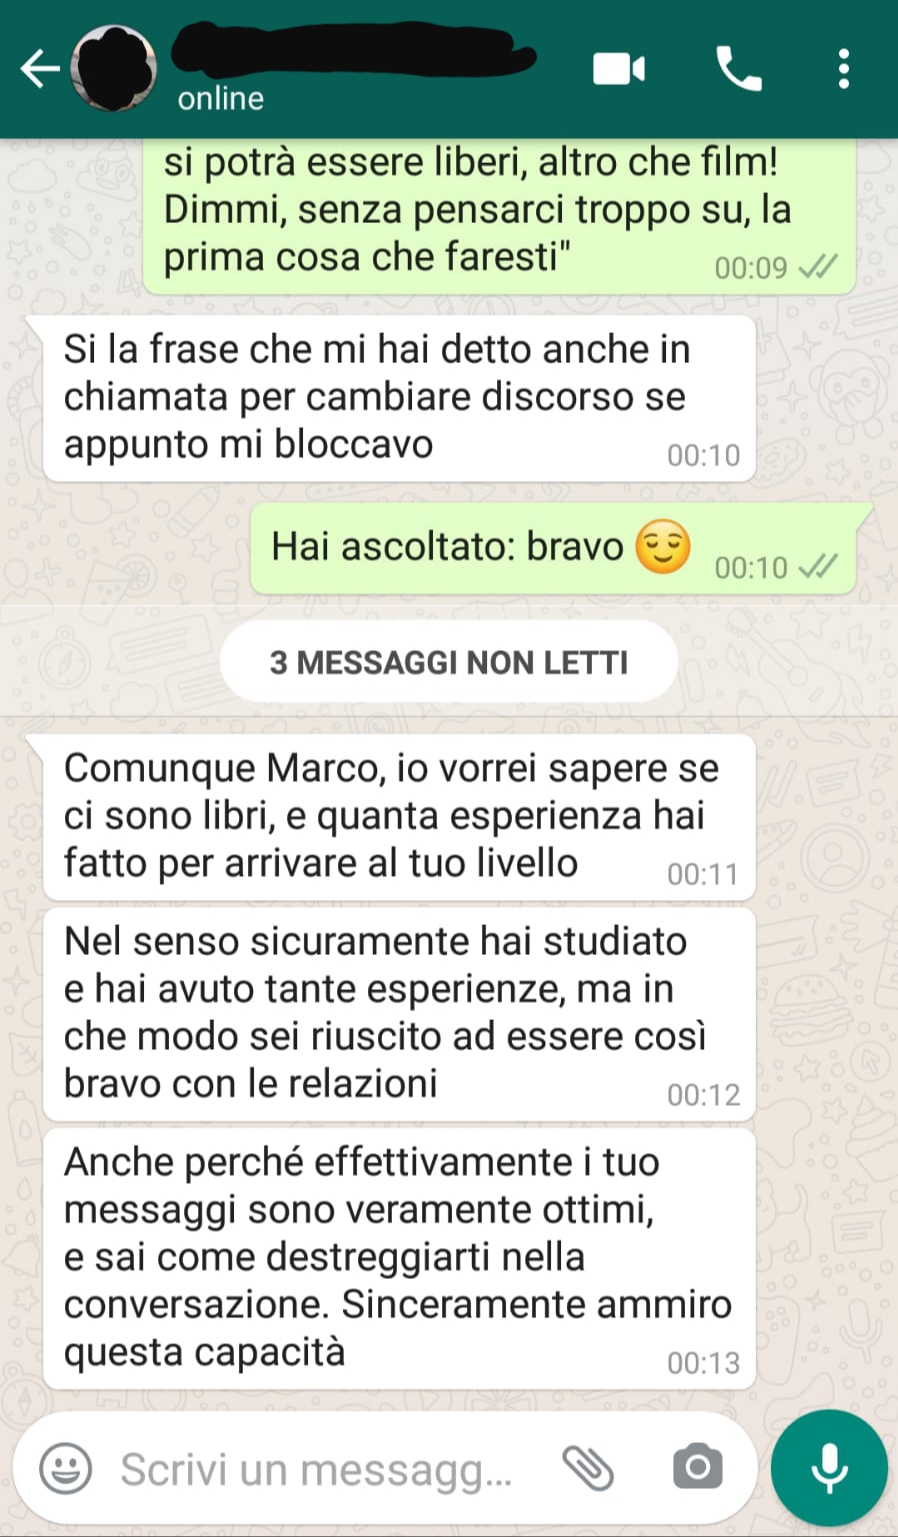Start a voice call with phone icon

click(x=739, y=69)
